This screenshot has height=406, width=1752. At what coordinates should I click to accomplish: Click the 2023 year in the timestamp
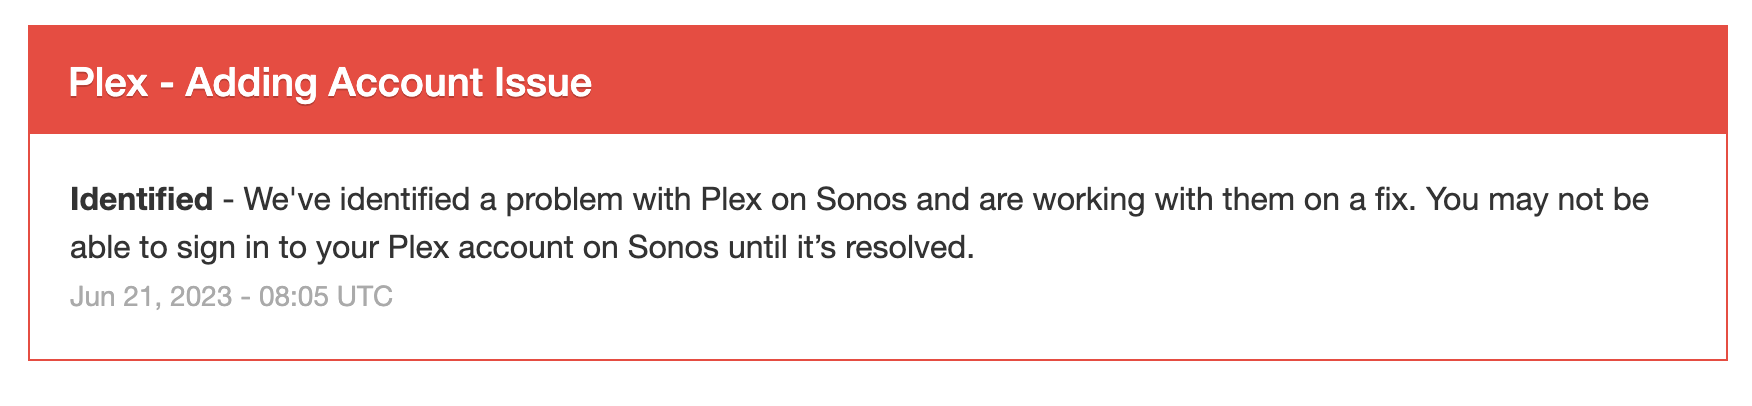coord(203,296)
